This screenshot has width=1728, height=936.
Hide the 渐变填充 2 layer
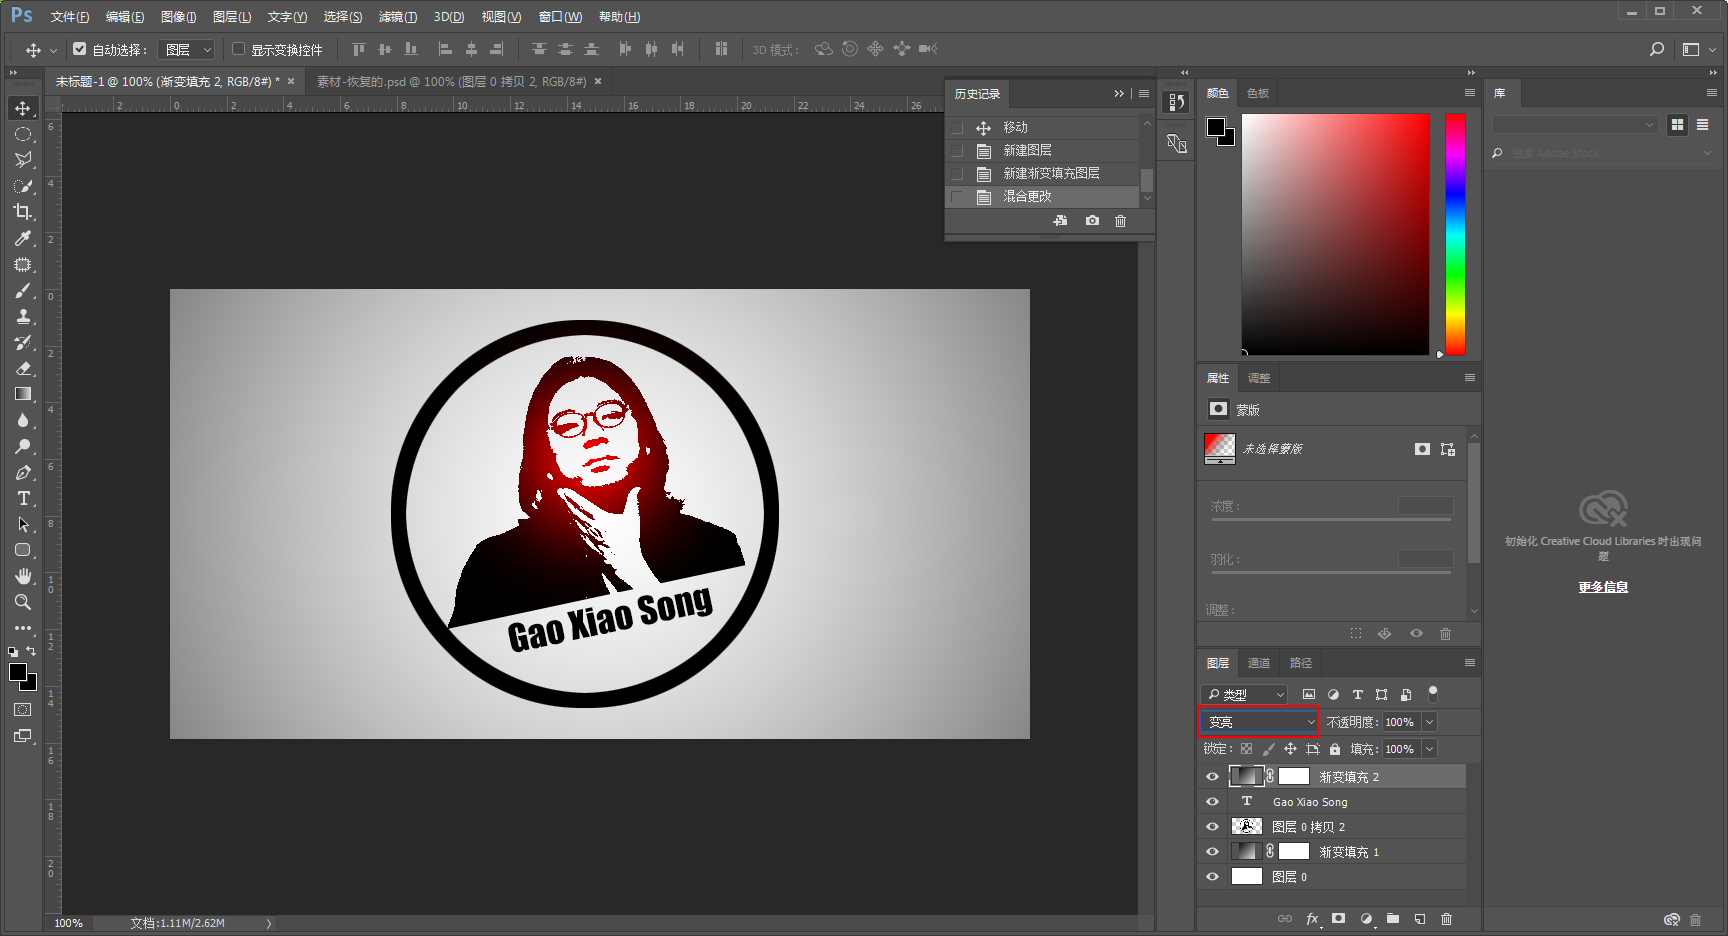1212,777
